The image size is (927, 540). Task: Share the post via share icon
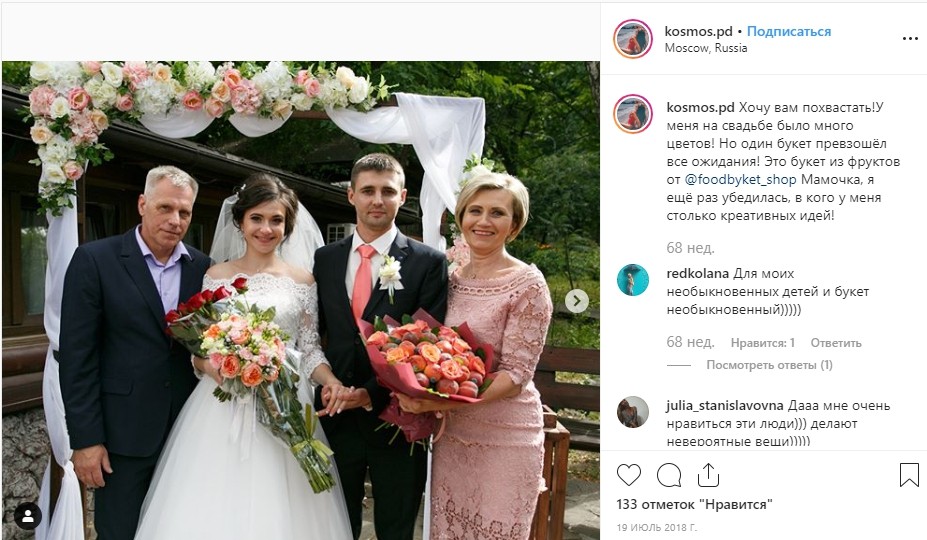[708, 474]
